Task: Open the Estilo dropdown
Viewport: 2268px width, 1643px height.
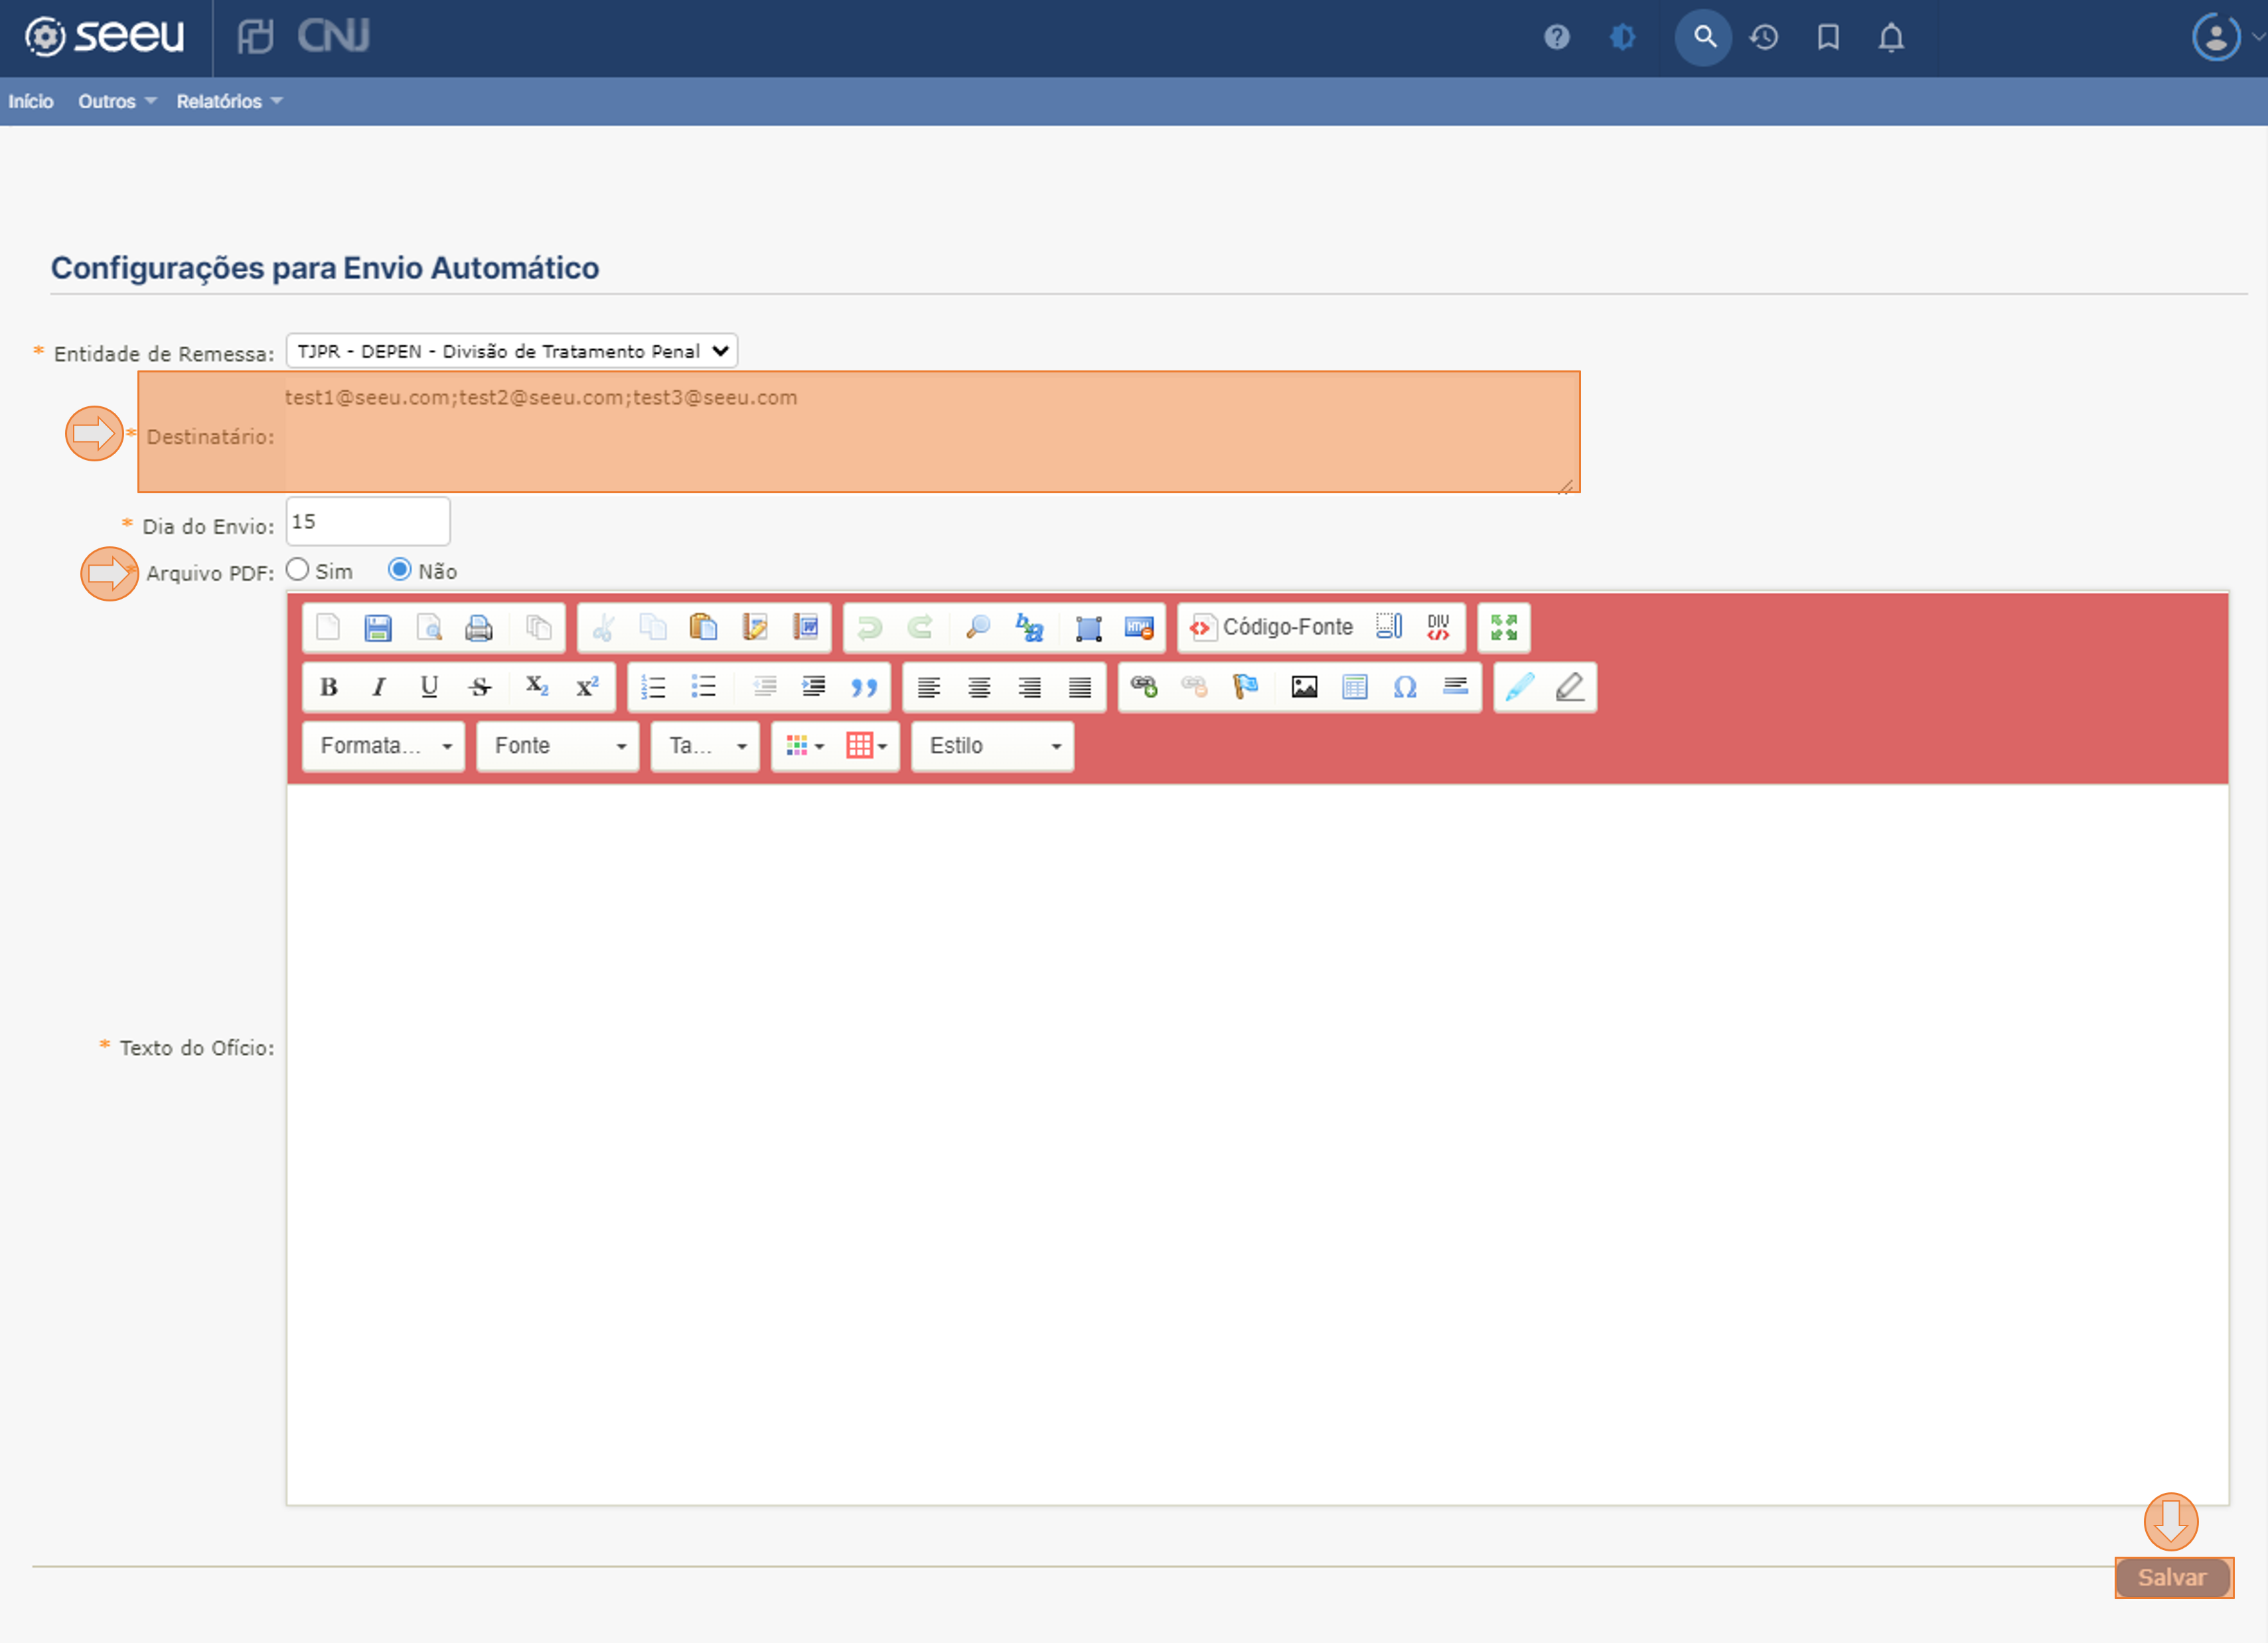Action: coord(993,746)
